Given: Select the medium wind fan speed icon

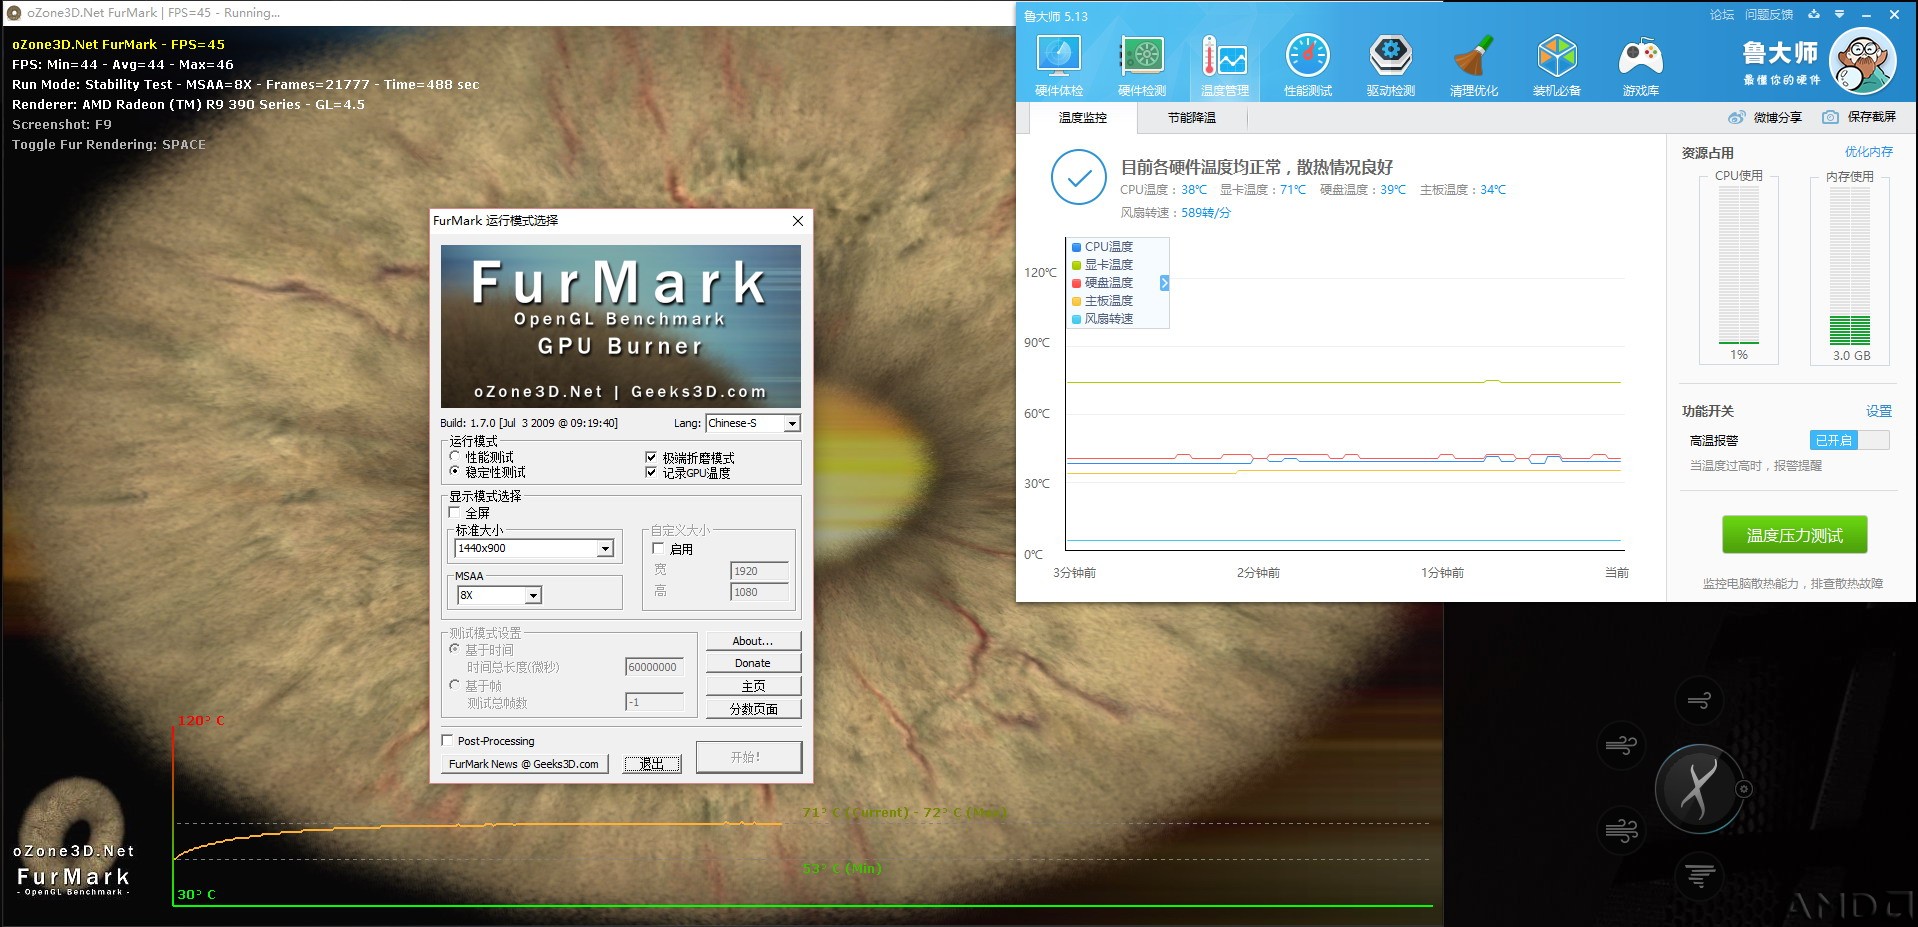Looking at the screenshot, I should [1620, 746].
